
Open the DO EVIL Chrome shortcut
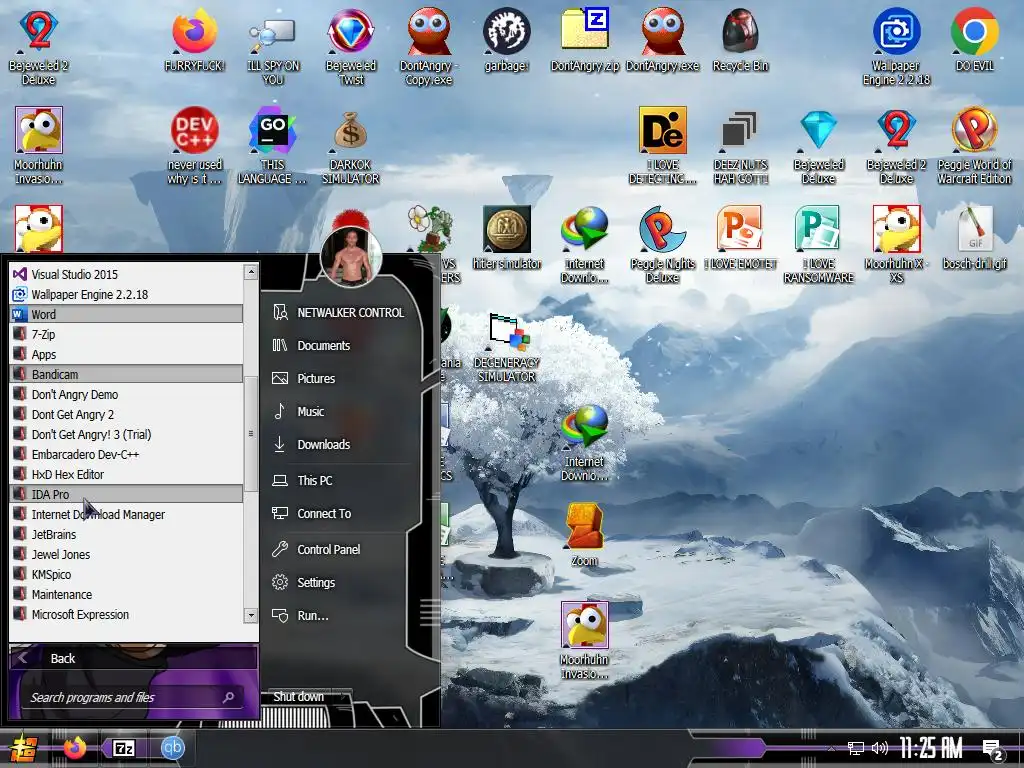click(974, 40)
